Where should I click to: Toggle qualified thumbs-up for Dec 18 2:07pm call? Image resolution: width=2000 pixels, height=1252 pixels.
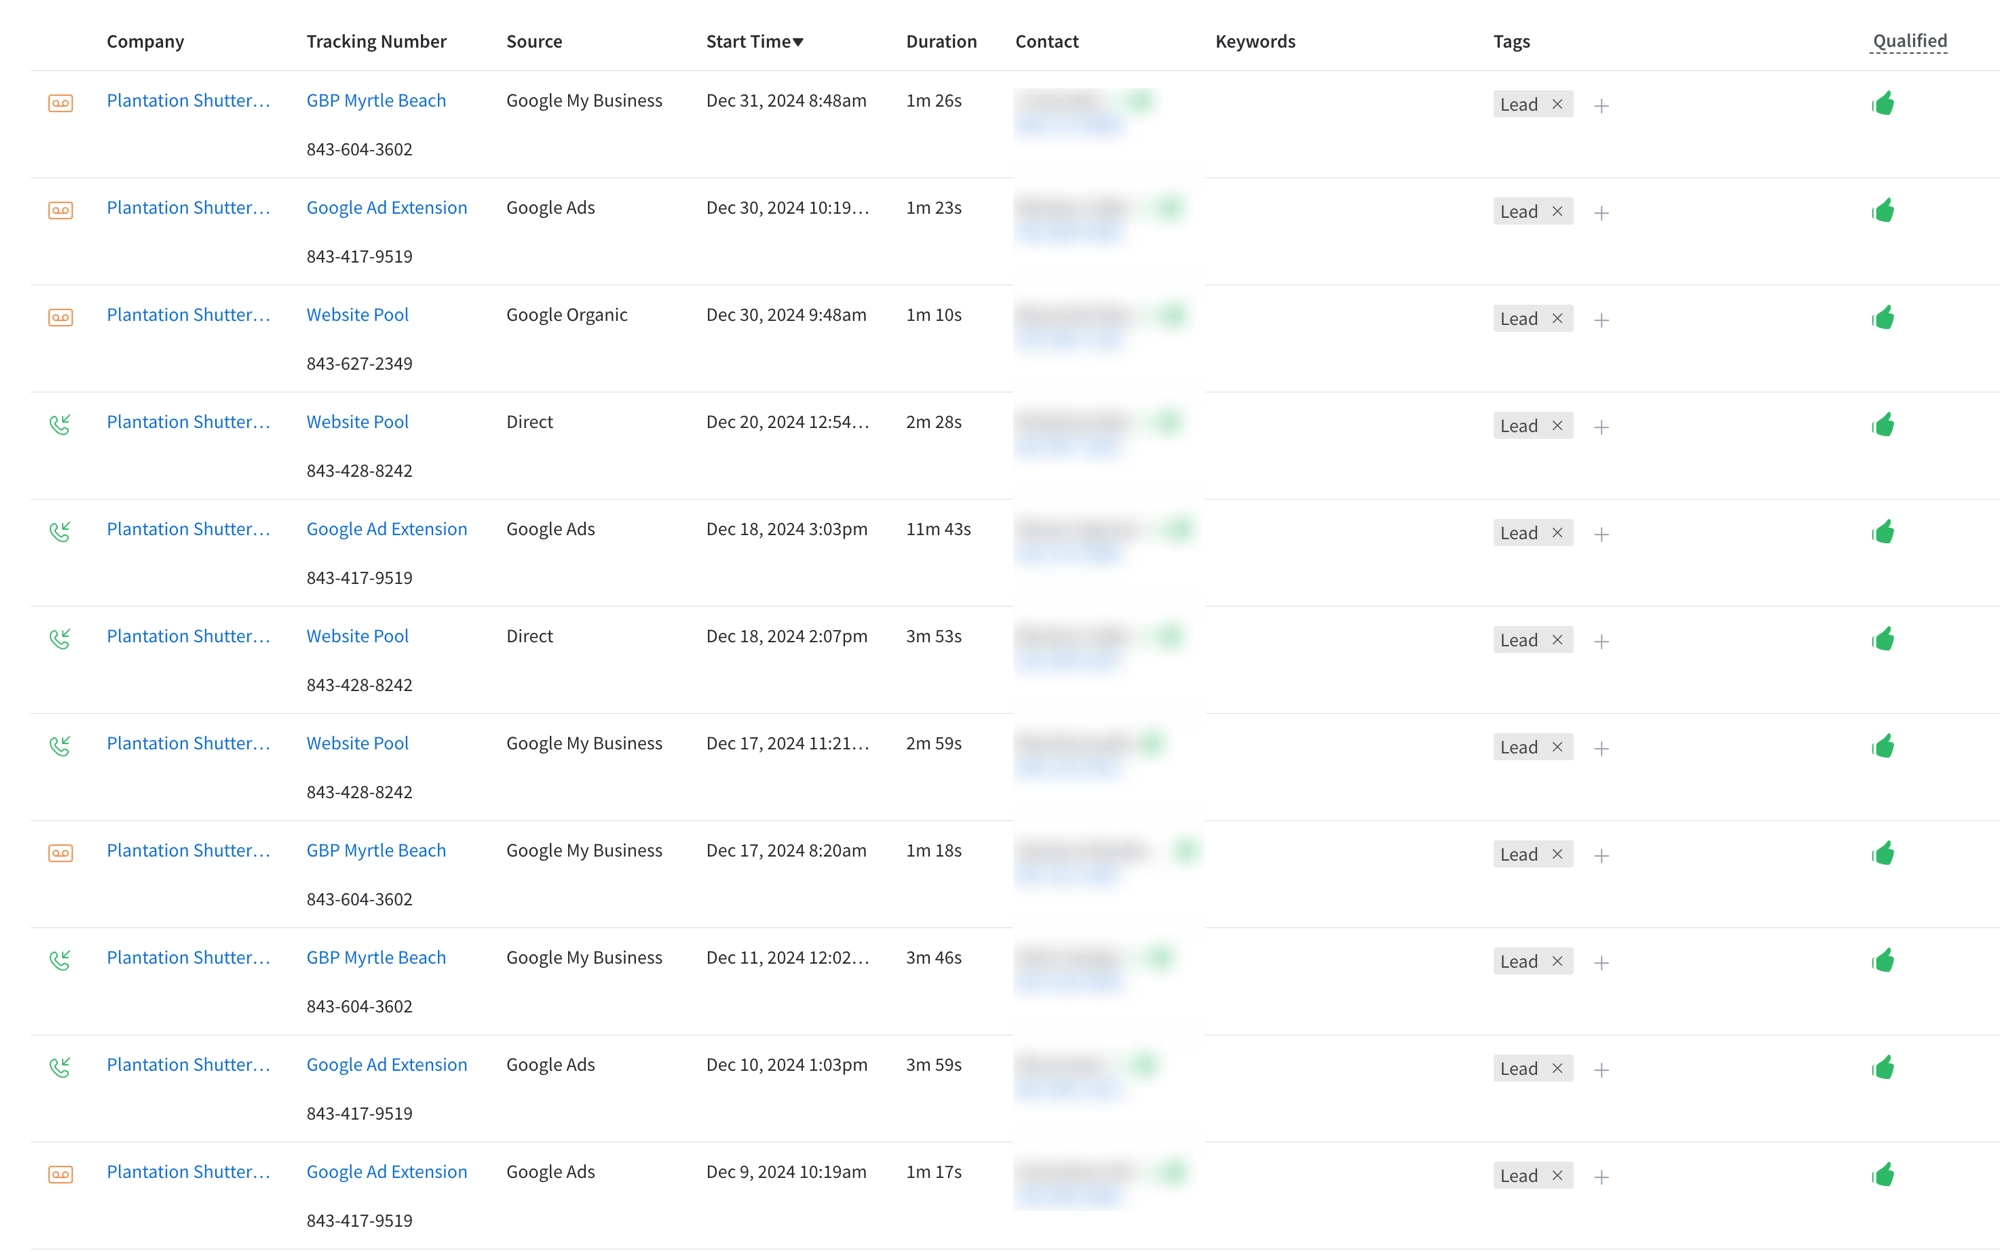(1883, 639)
